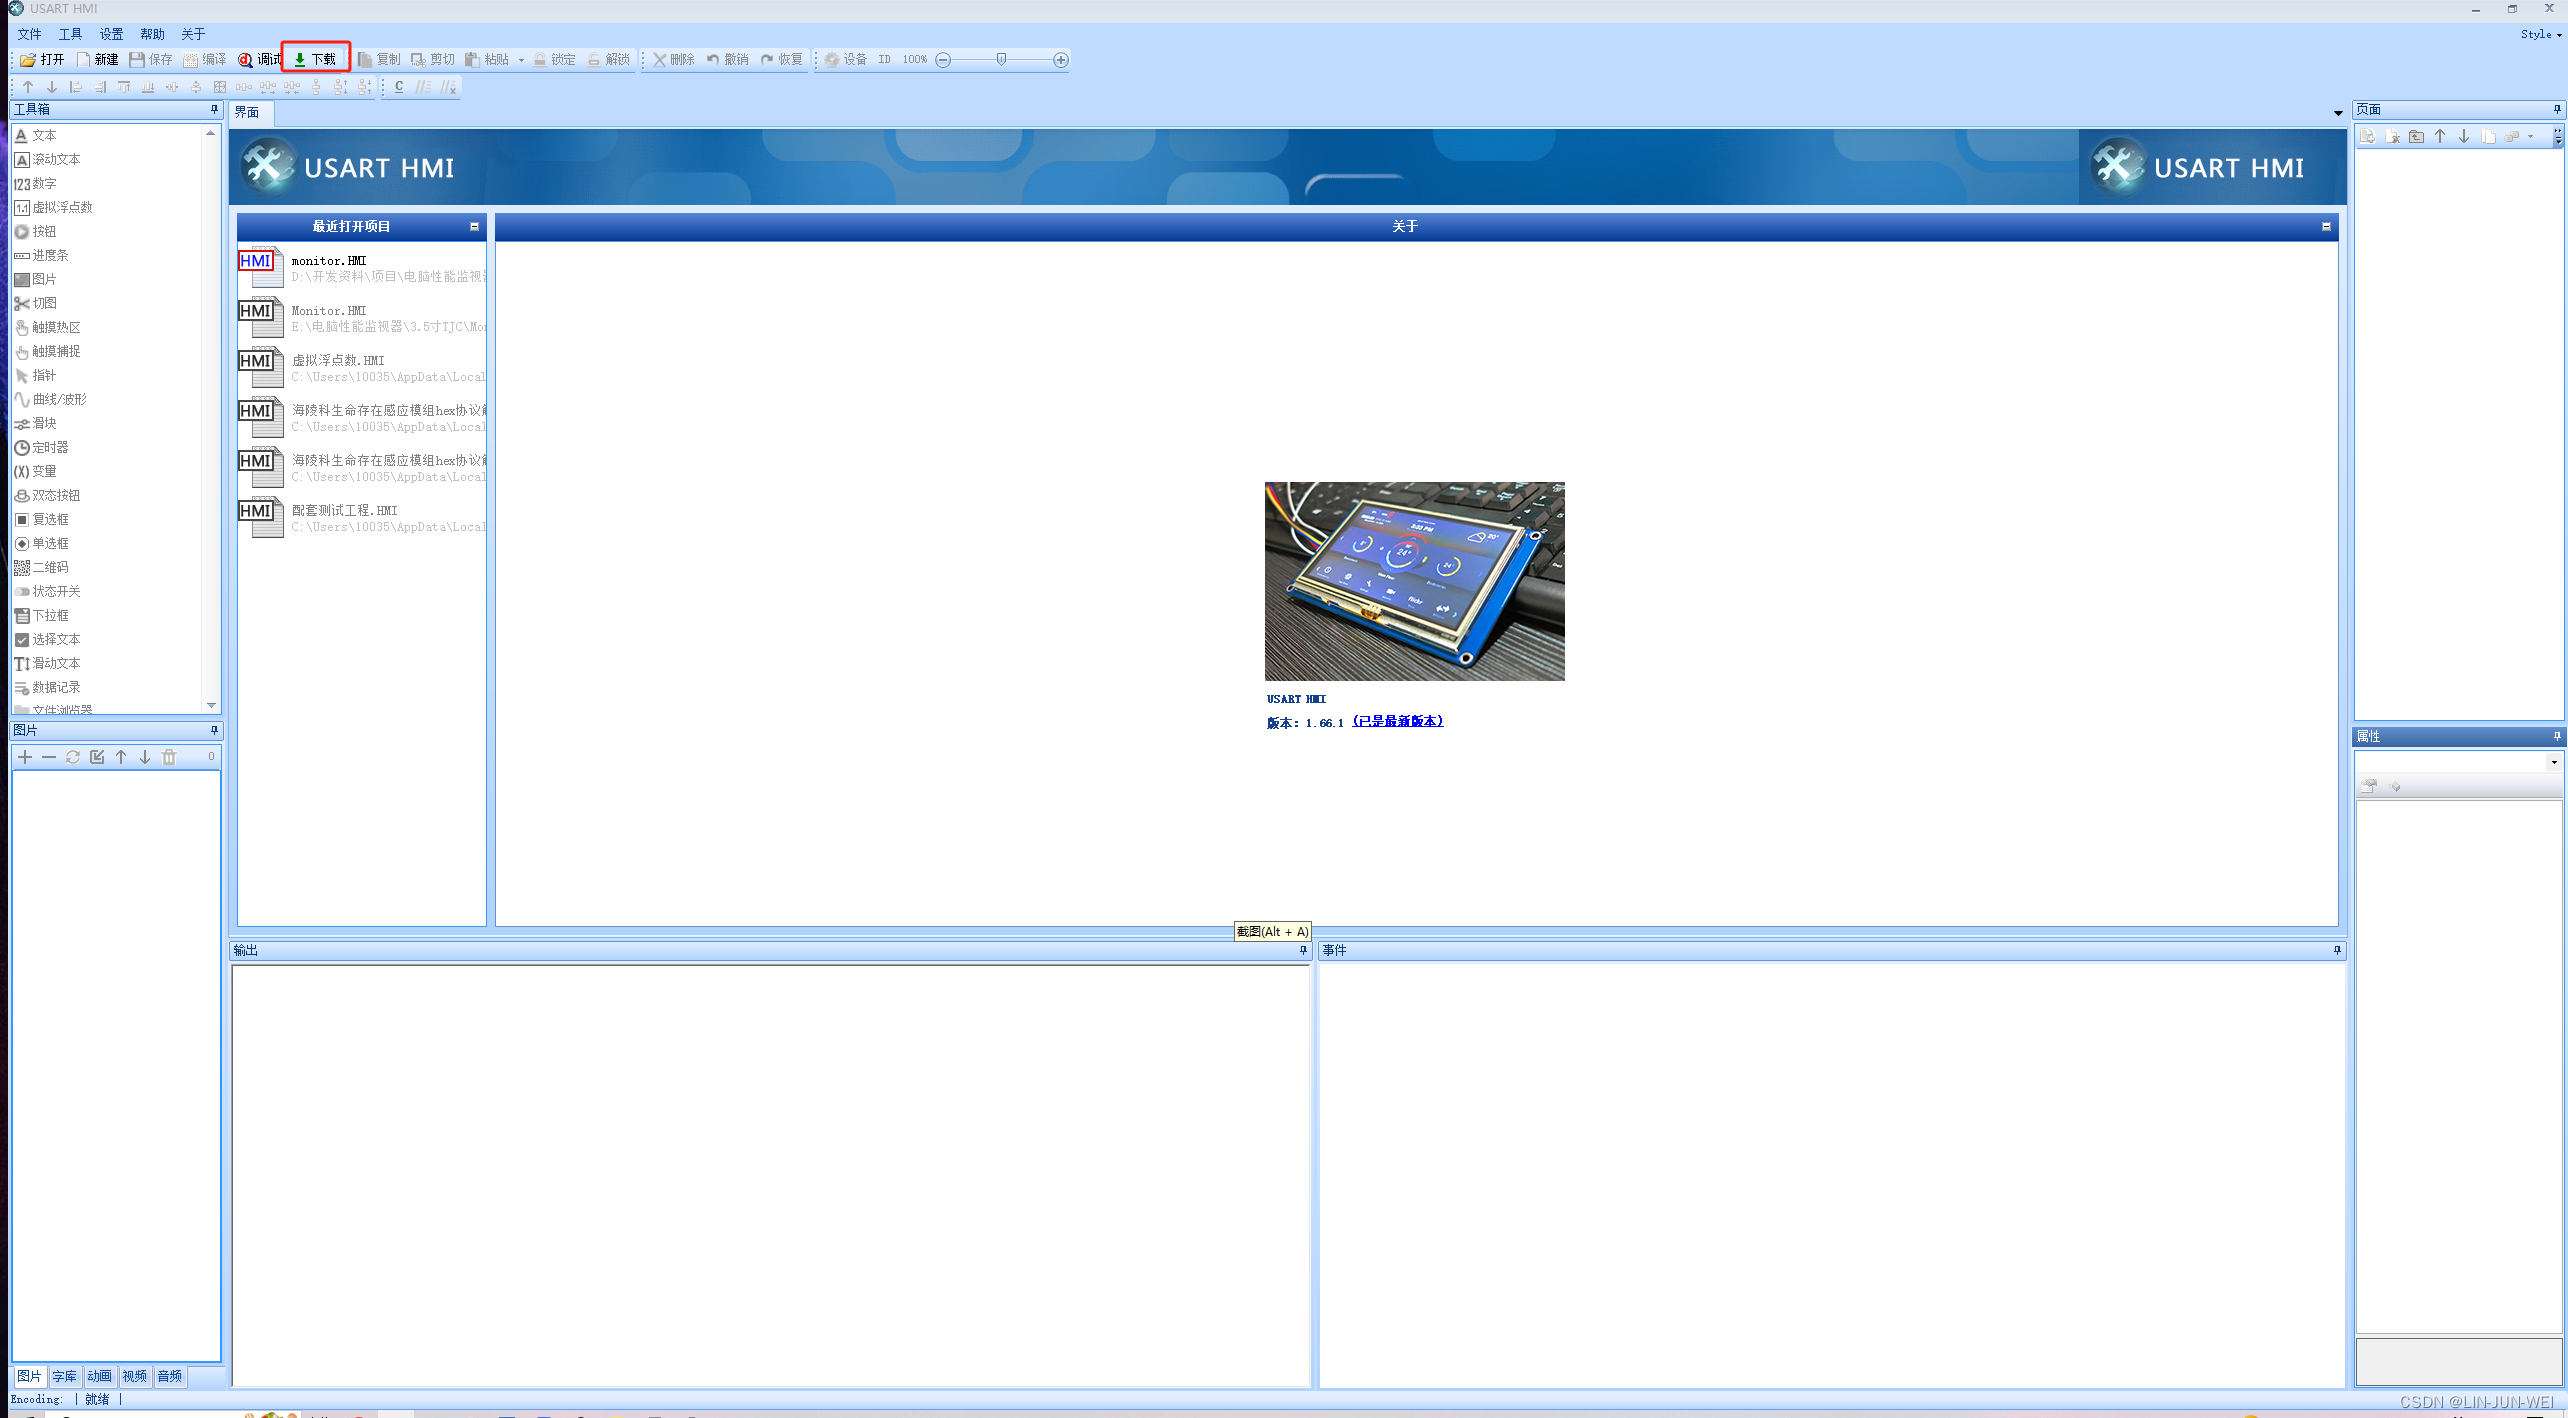Click the 新建 (New) file icon
The width and height of the screenshot is (2568, 1418).
[x=84, y=60]
